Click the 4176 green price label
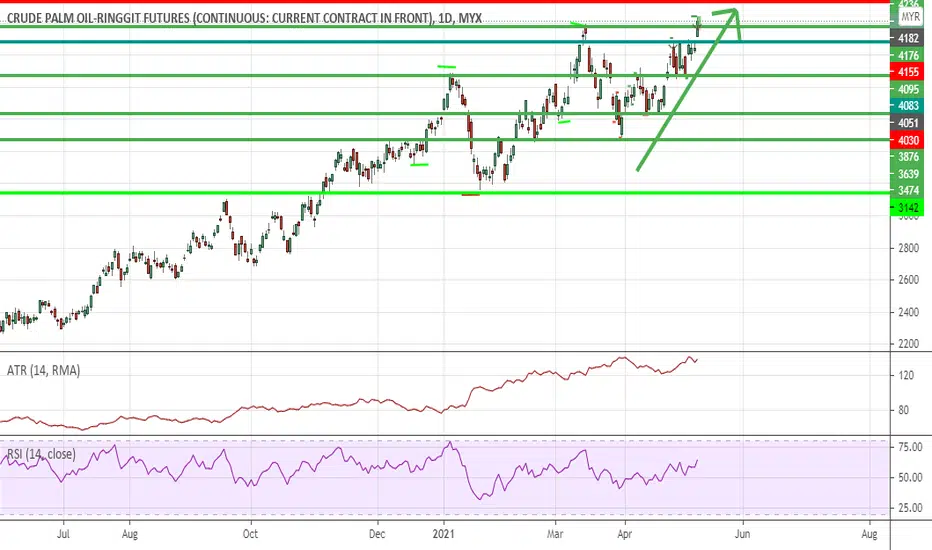Viewport: 932px width, 550px height. 908,55
